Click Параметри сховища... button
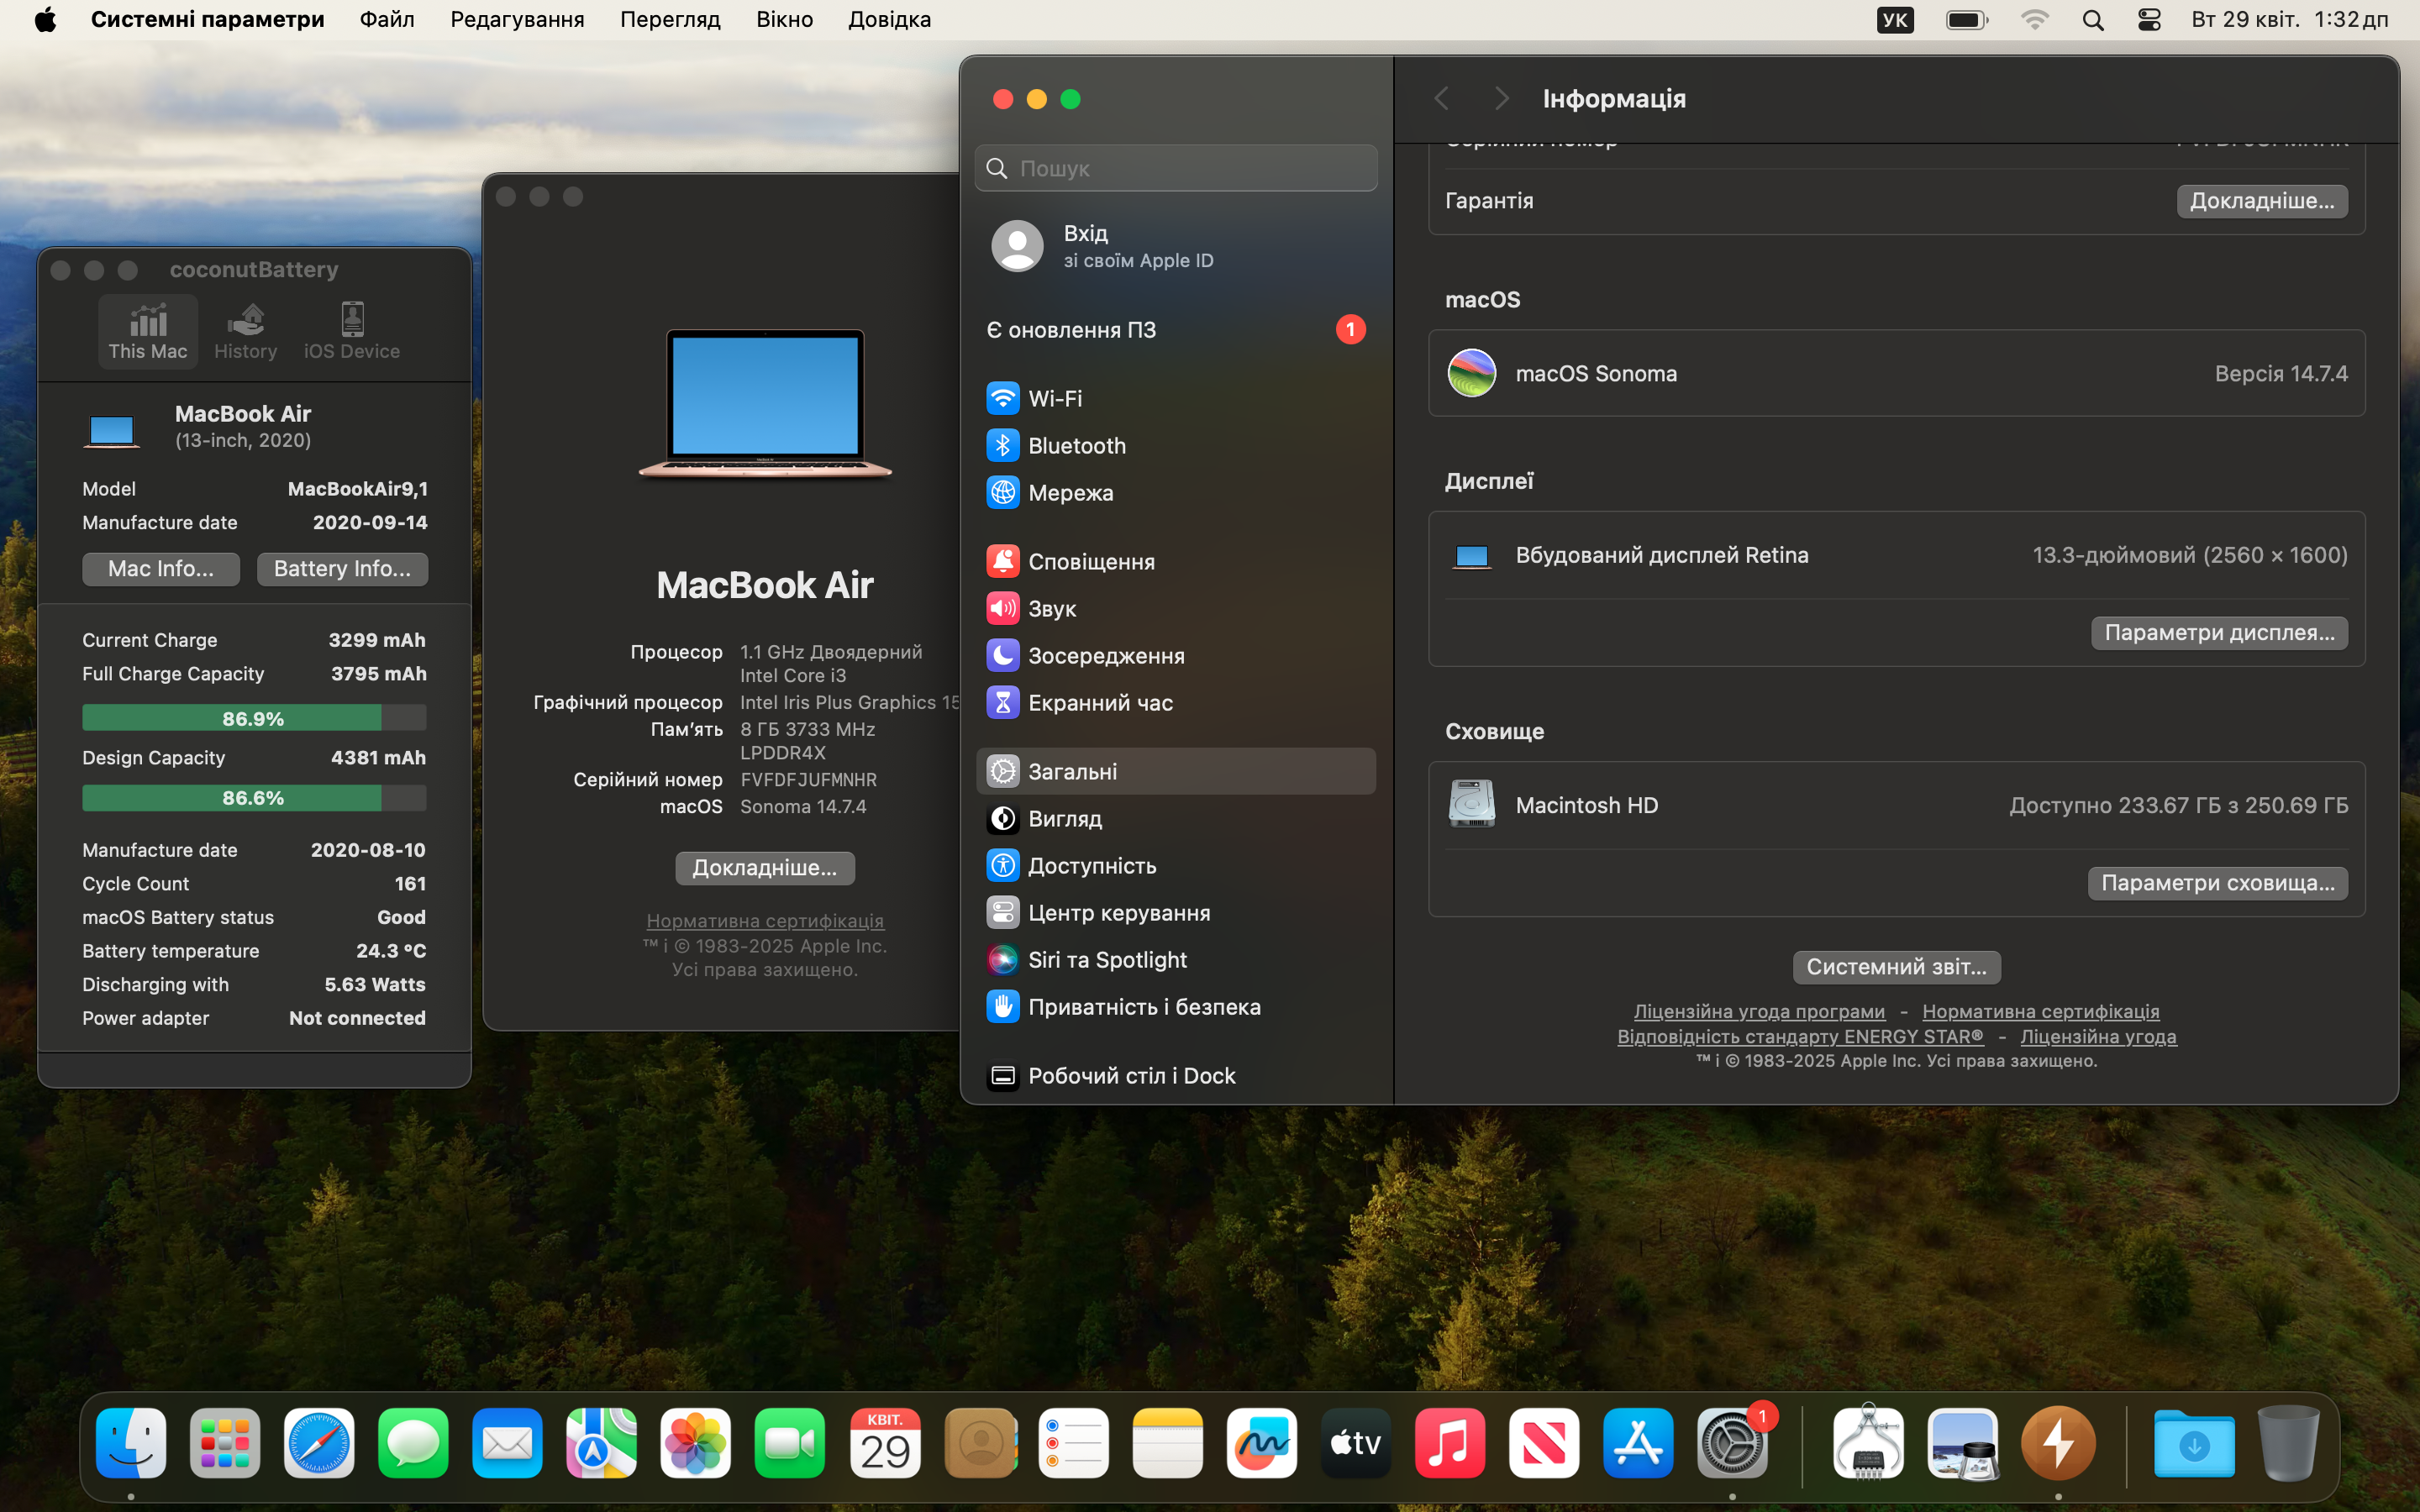 (x=2218, y=883)
